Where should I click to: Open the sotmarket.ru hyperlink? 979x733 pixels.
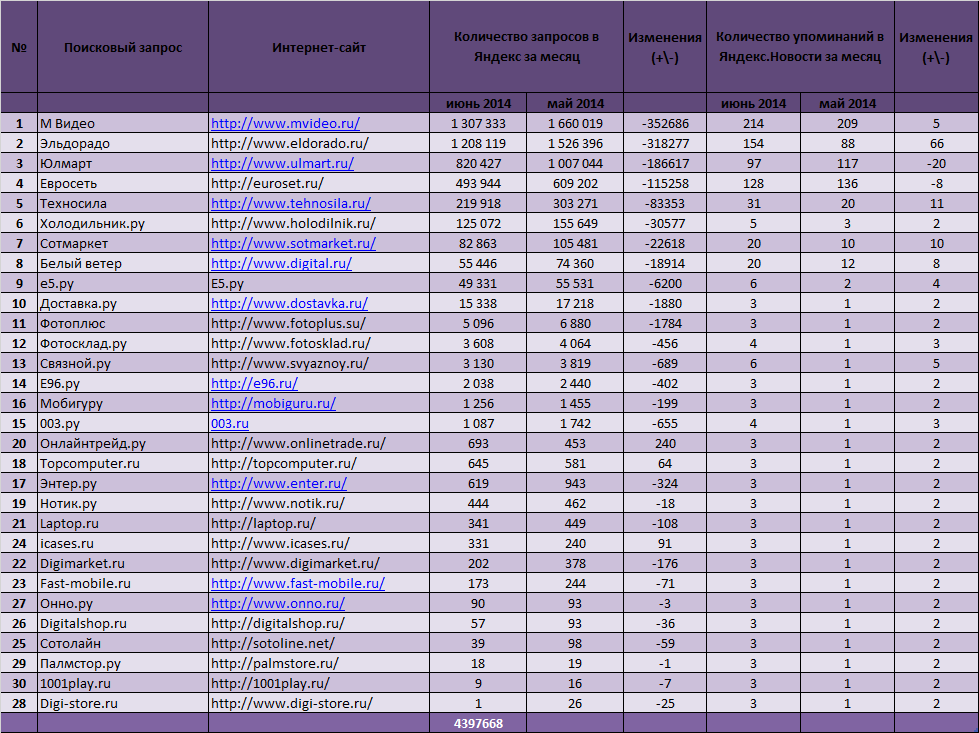[x=293, y=244]
